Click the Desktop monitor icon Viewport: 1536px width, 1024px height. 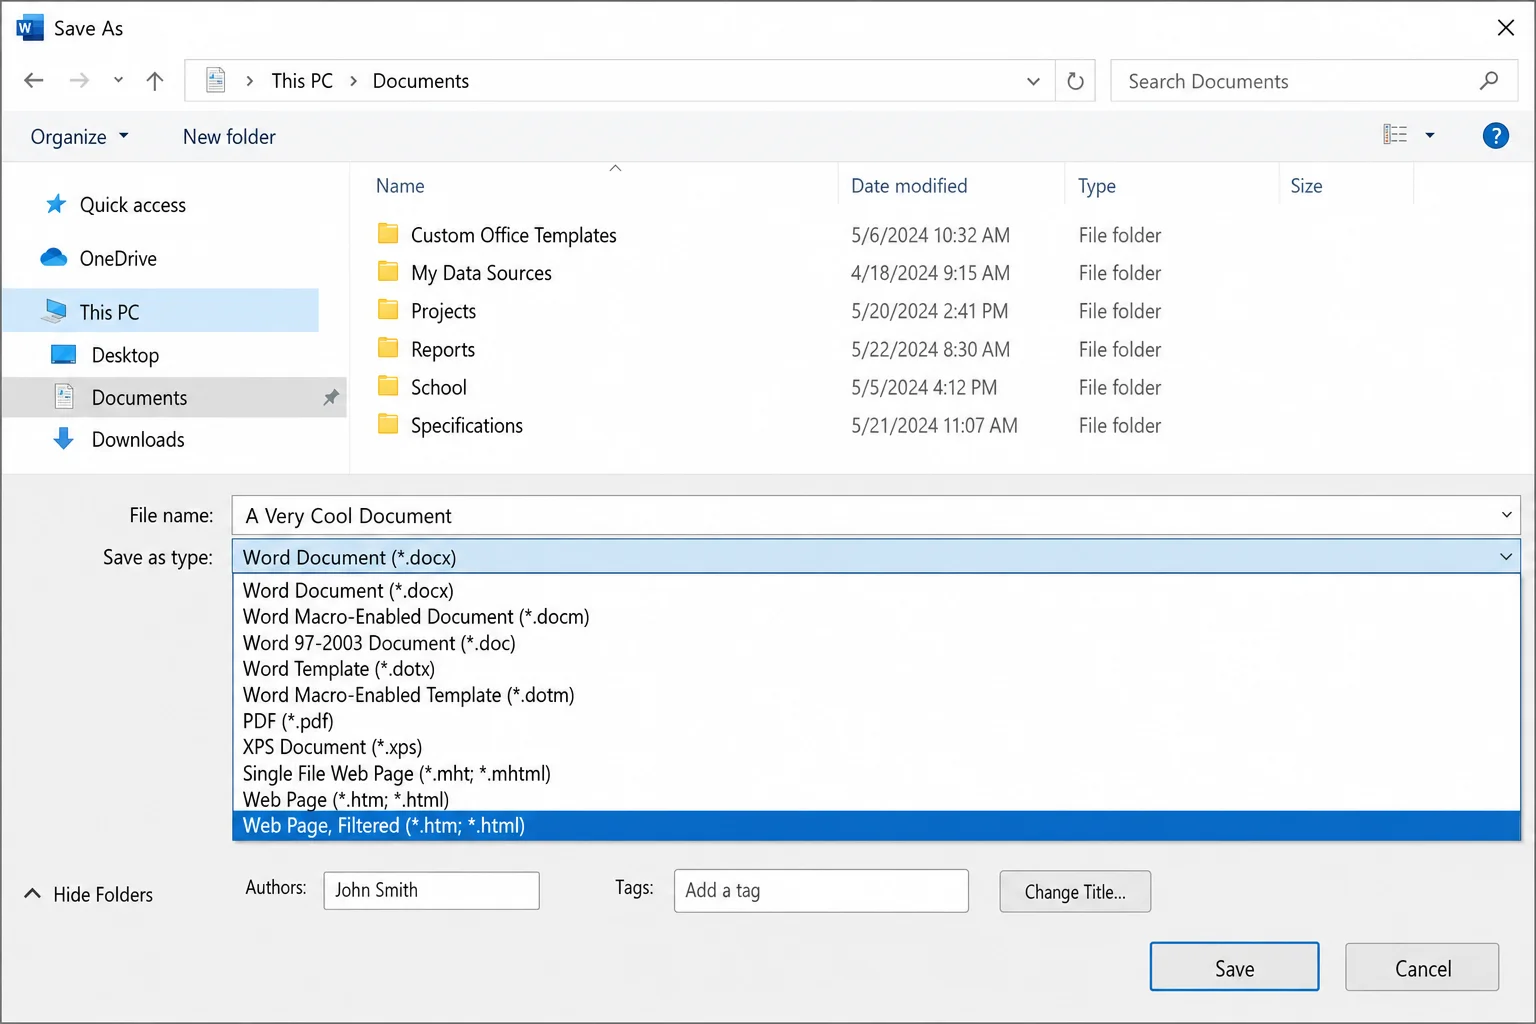pyautogui.click(x=63, y=354)
